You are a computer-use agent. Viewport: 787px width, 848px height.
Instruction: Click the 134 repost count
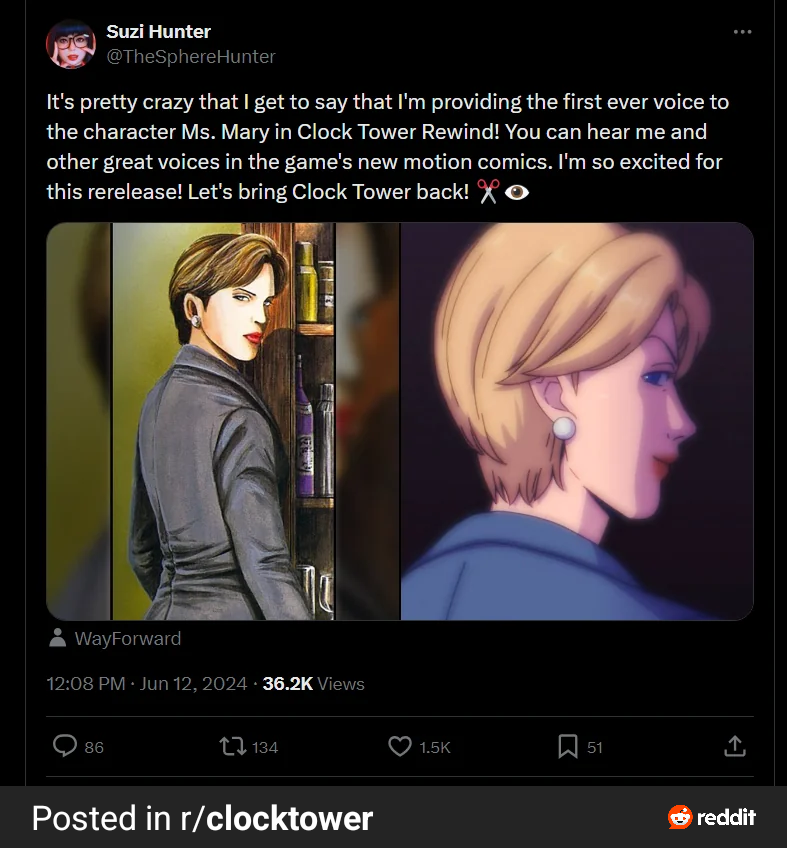265,747
